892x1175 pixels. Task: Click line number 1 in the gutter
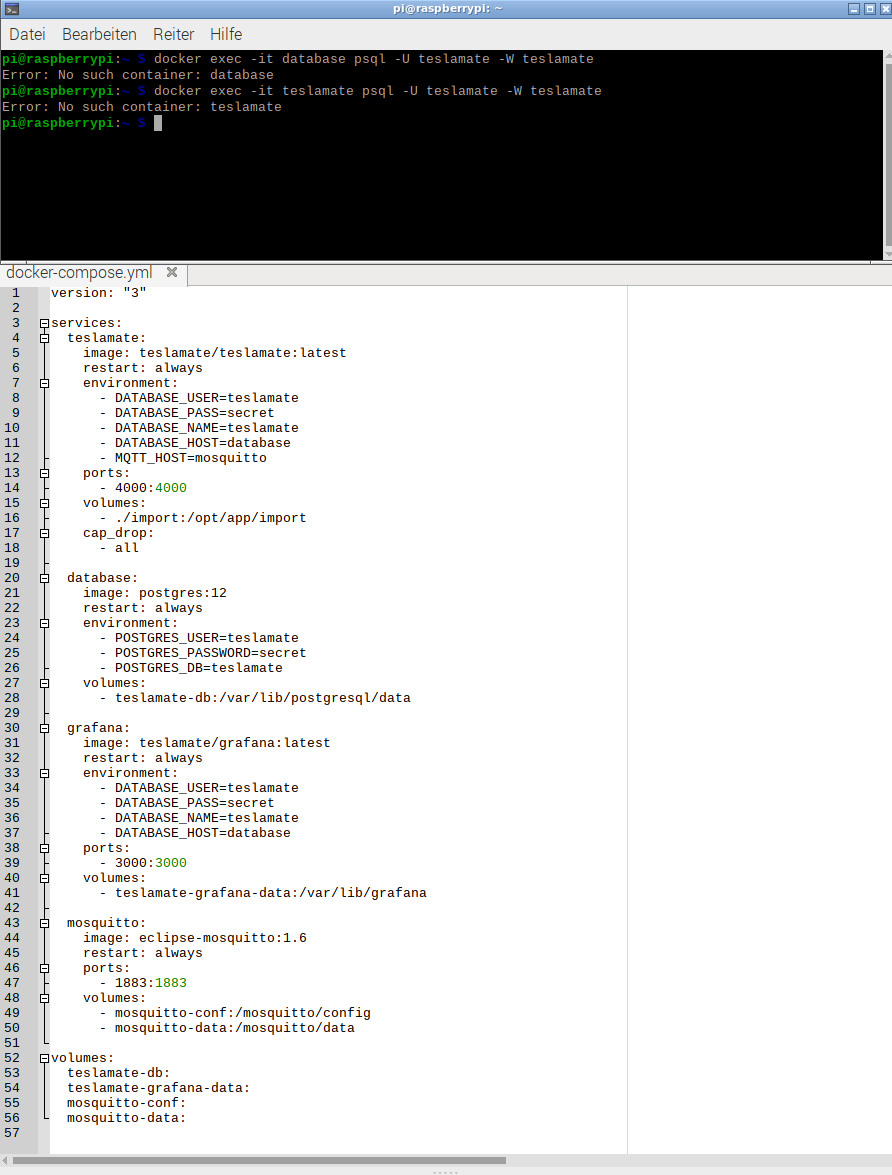click(16, 293)
